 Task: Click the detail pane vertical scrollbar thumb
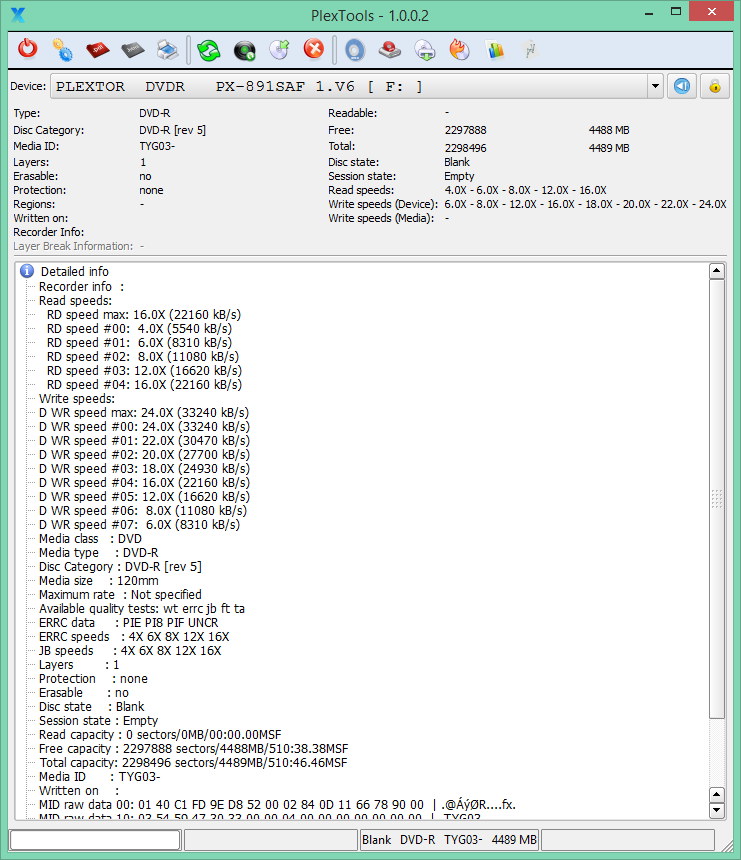tap(716, 499)
